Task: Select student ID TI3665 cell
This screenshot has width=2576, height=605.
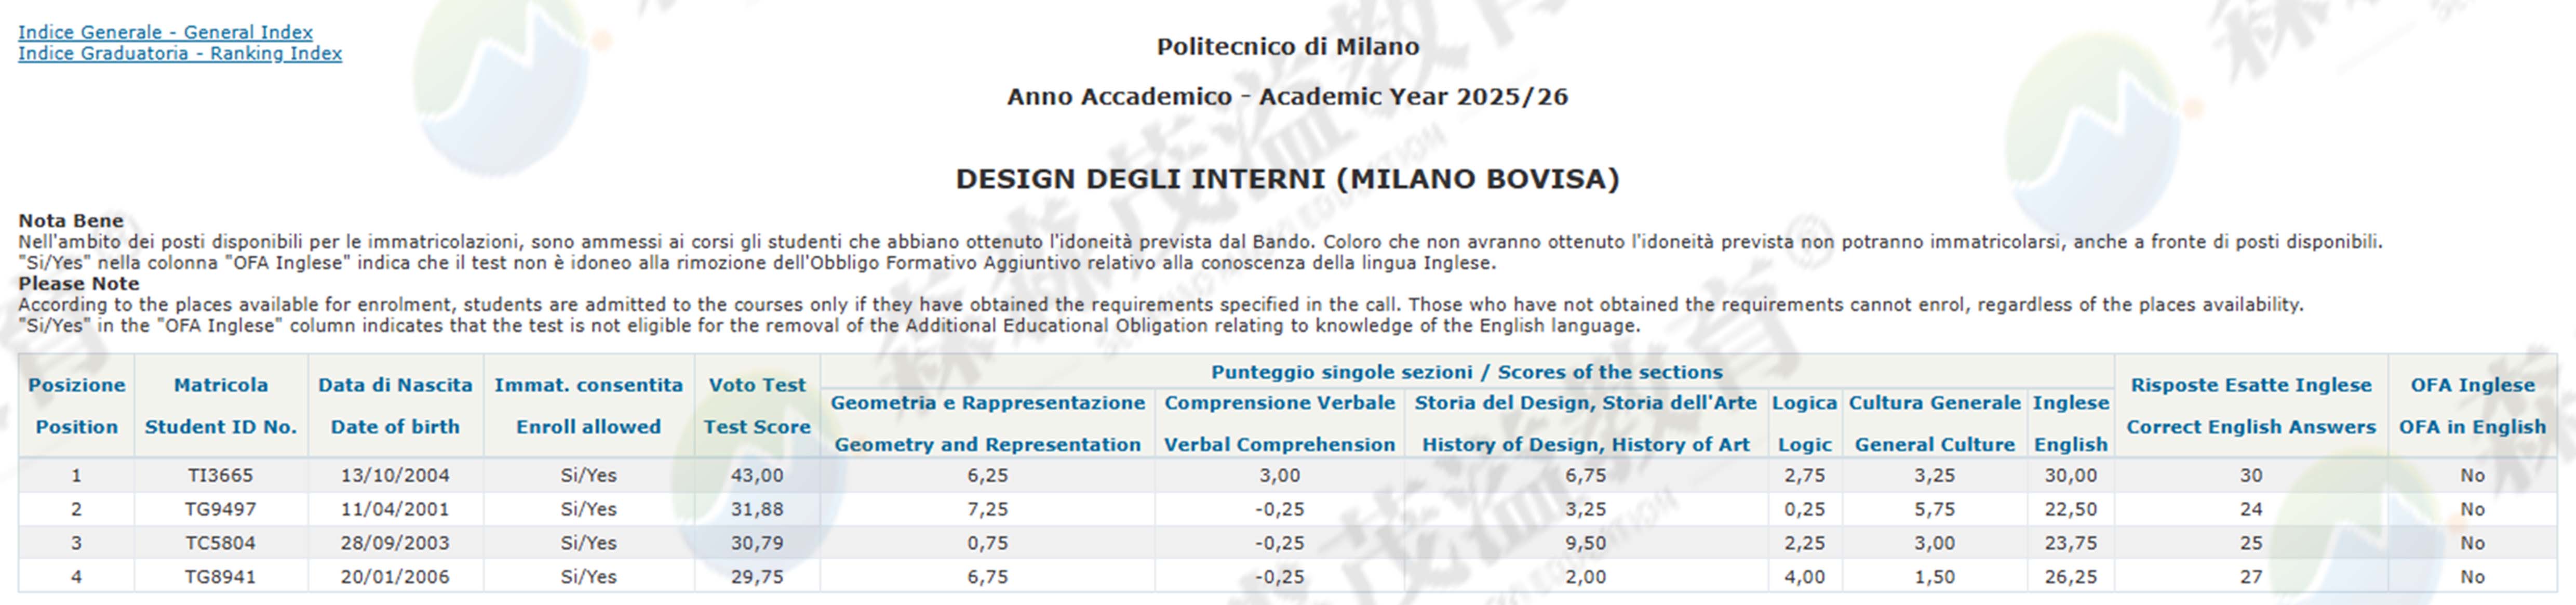Action: (x=221, y=476)
